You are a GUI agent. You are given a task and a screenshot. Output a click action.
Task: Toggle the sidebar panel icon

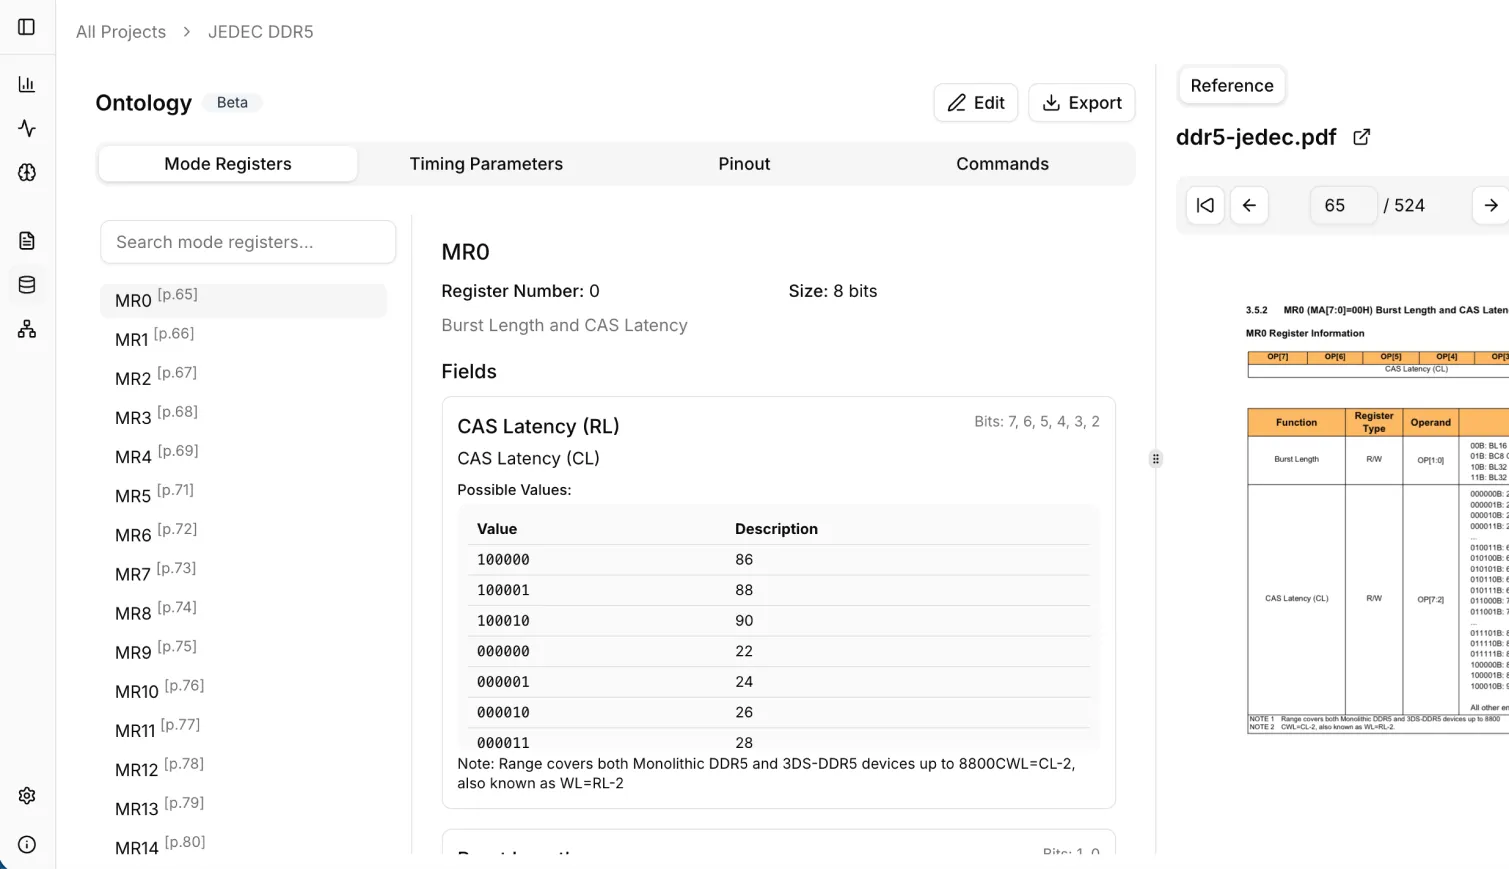27,27
